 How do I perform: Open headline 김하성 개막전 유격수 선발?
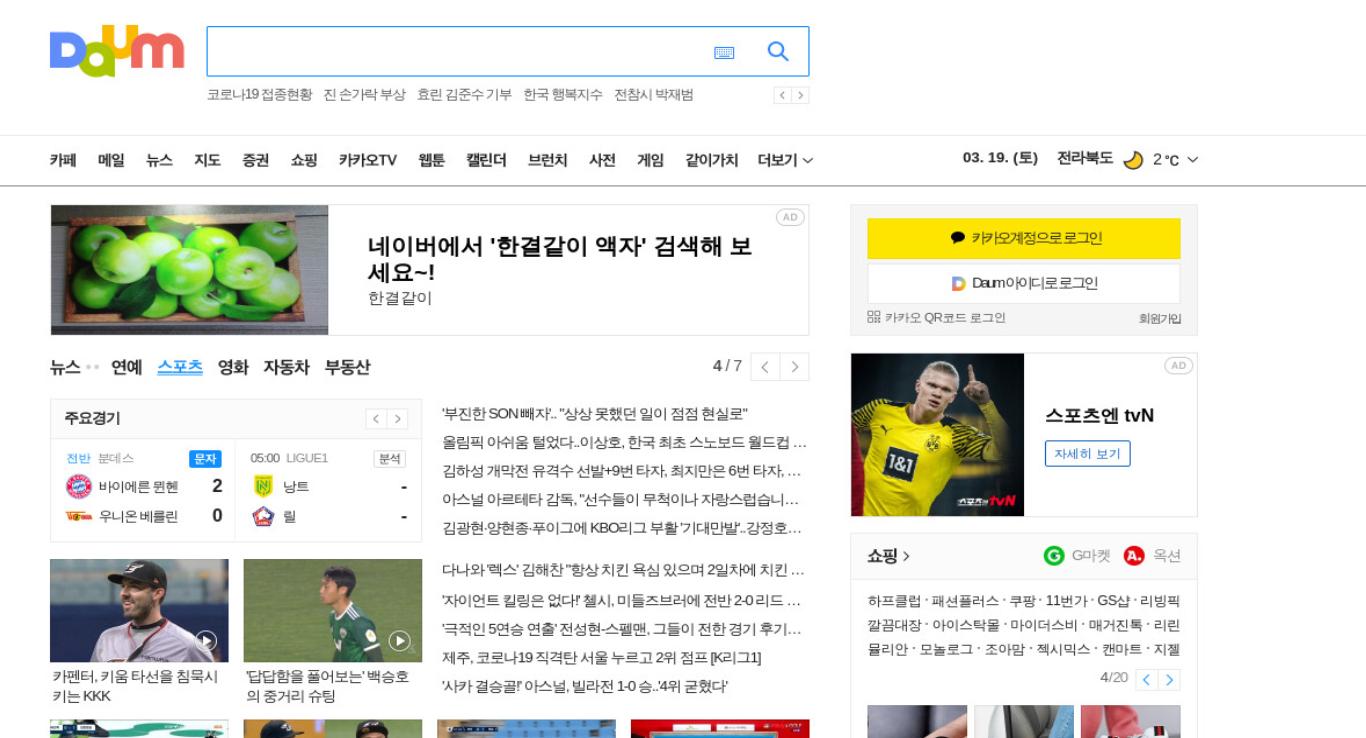(x=621, y=471)
